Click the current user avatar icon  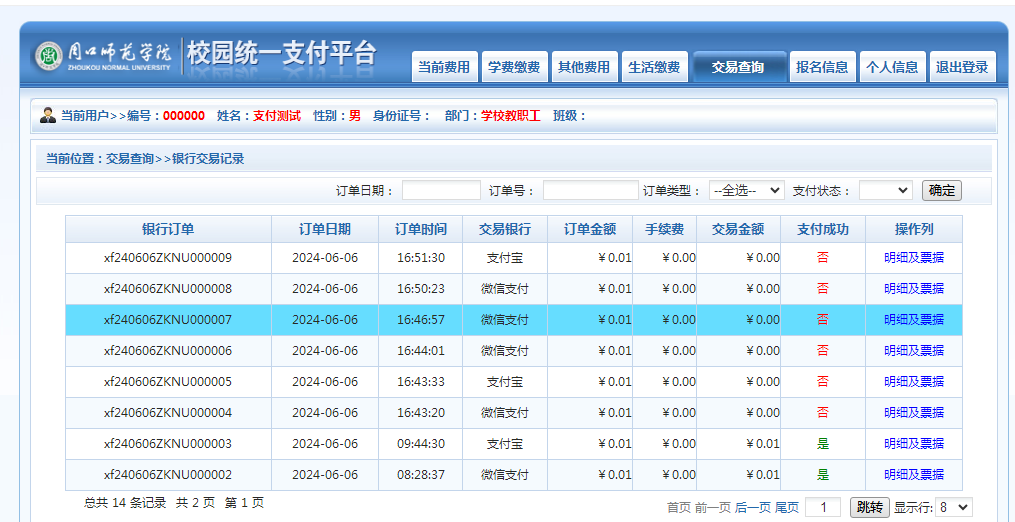48,116
